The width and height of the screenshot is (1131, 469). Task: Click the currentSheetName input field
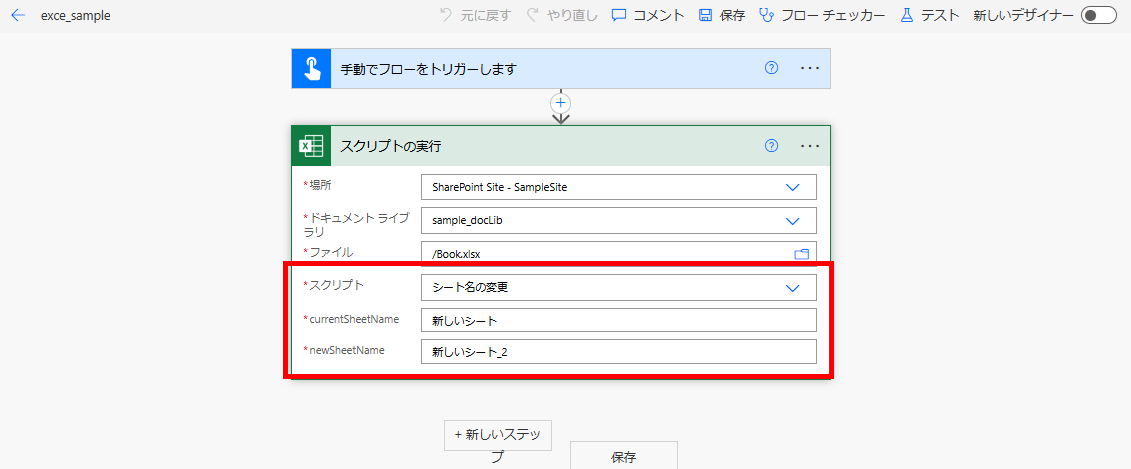(618, 321)
